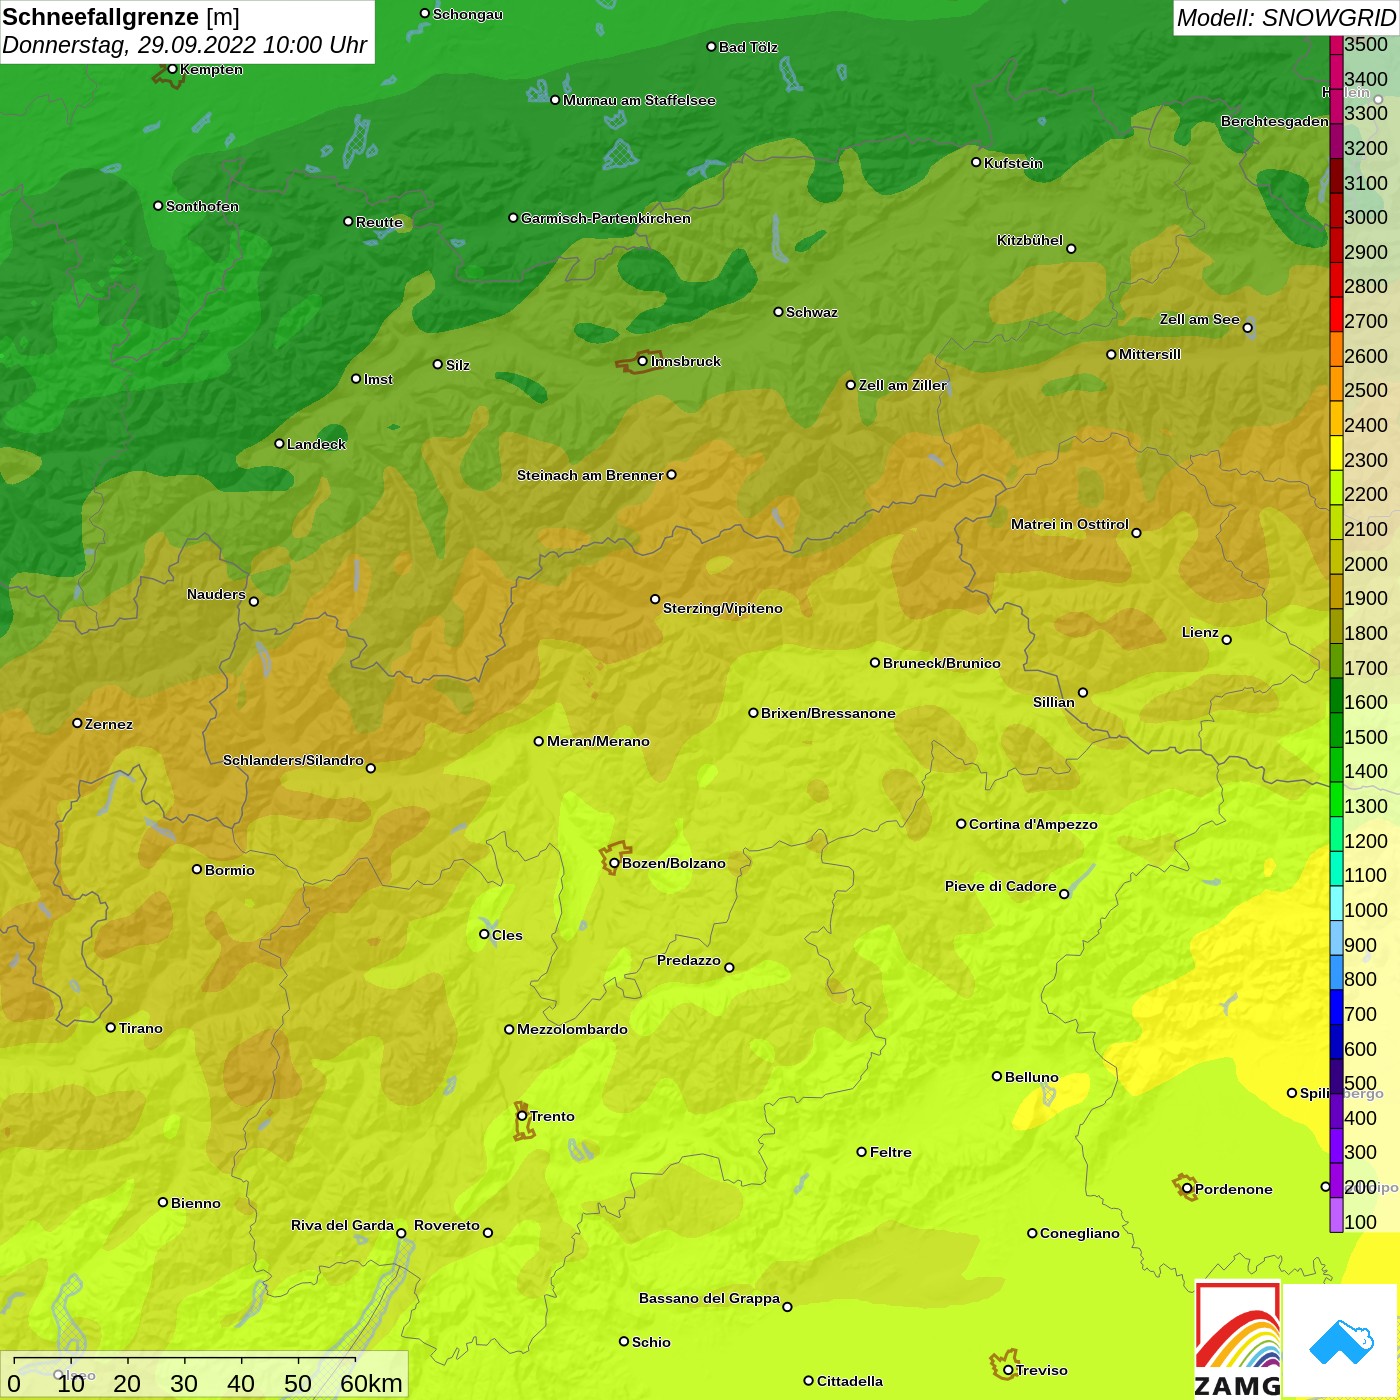The height and width of the screenshot is (1400, 1400).
Task: Click the Brixen/Bressanone label
Action: point(828,713)
